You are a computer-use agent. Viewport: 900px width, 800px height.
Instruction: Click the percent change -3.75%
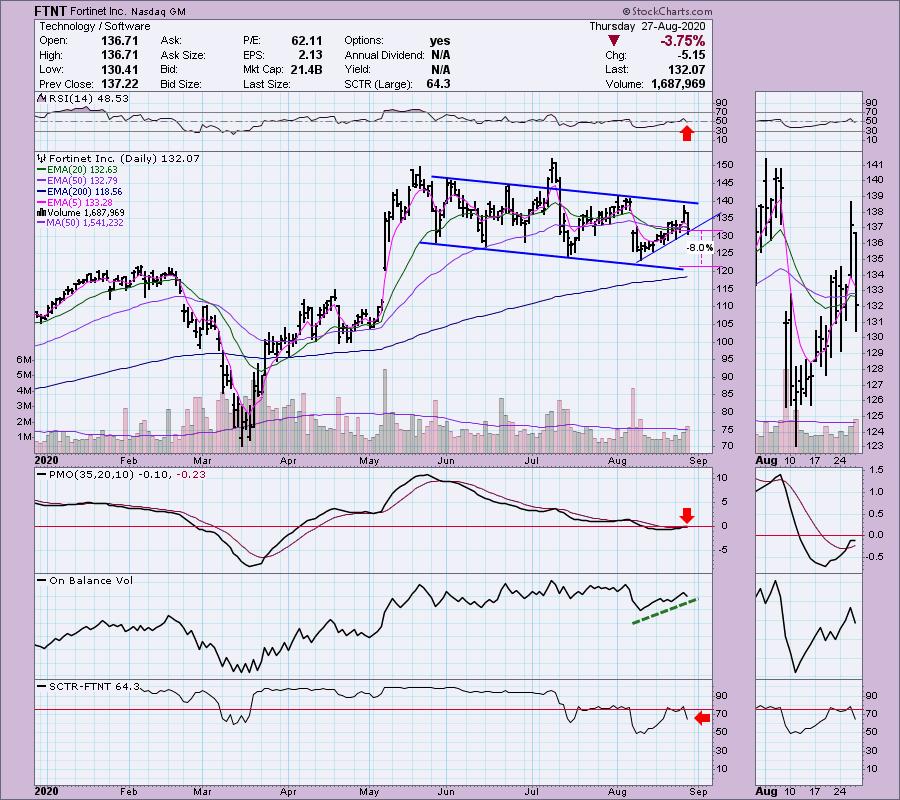point(682,41)
